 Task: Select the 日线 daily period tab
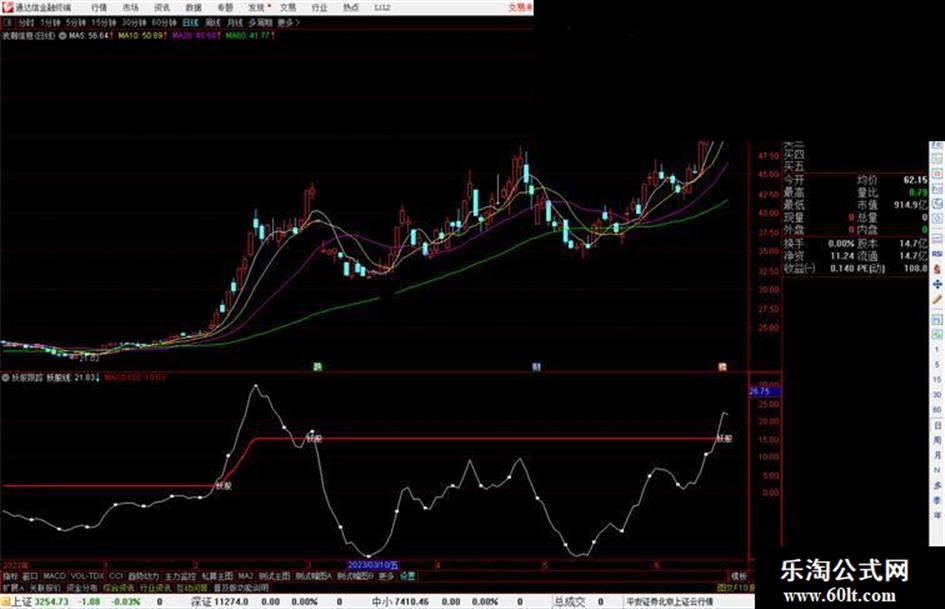click(x=190, y=23)
